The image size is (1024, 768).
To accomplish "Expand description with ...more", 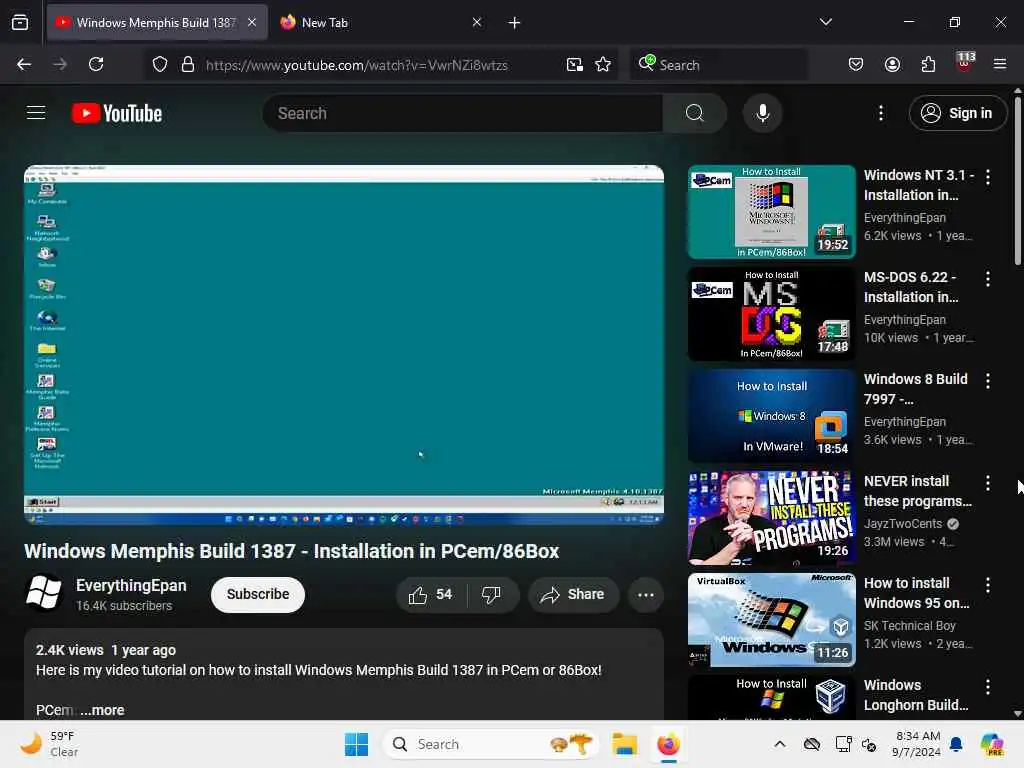I will [103, 710].
